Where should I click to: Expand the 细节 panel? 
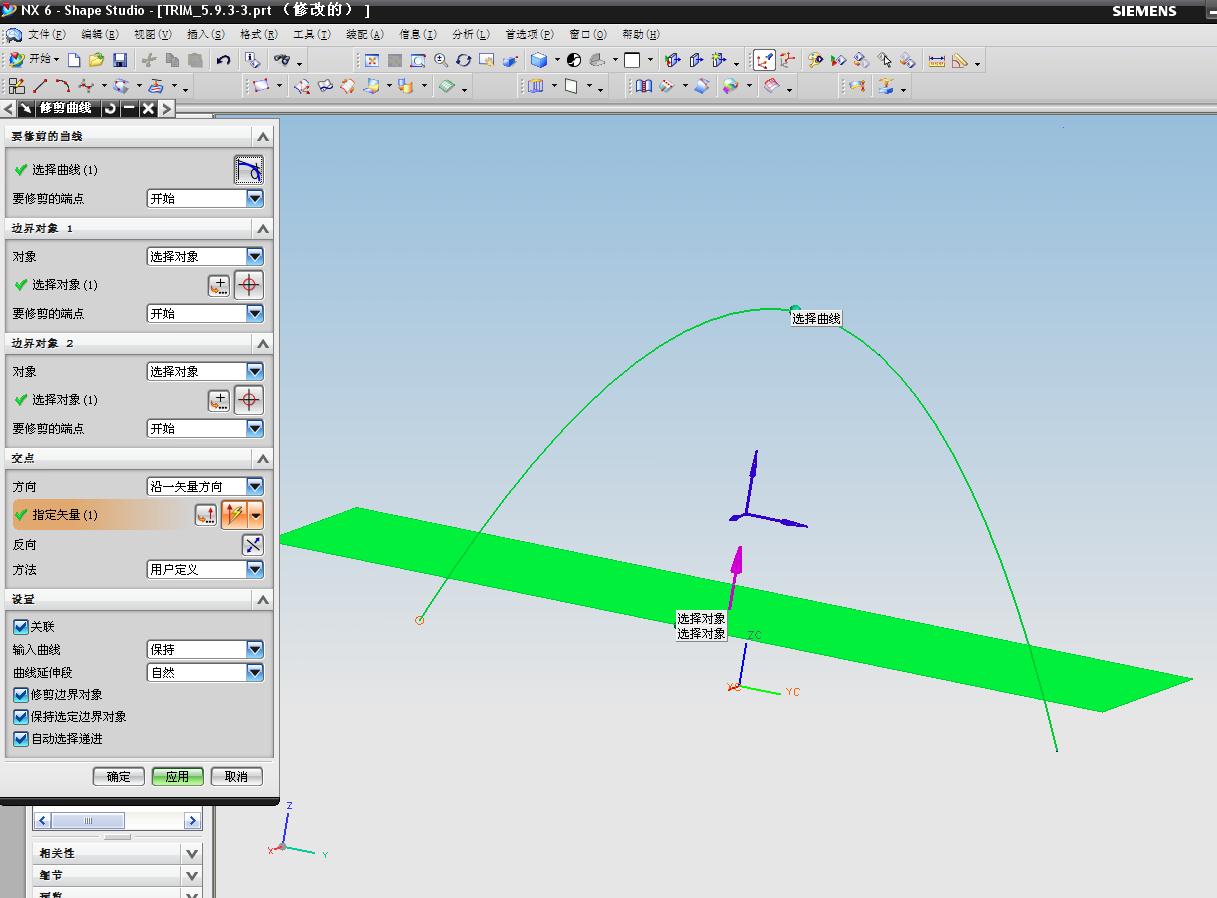pos(192,875)
